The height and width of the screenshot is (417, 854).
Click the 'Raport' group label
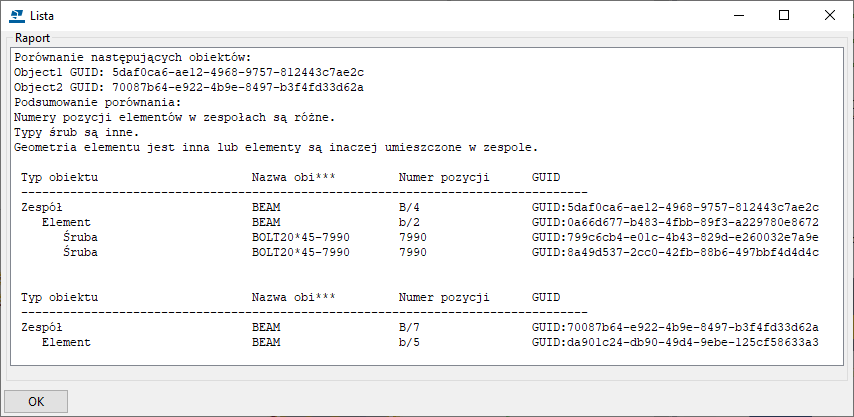point(33,38)
